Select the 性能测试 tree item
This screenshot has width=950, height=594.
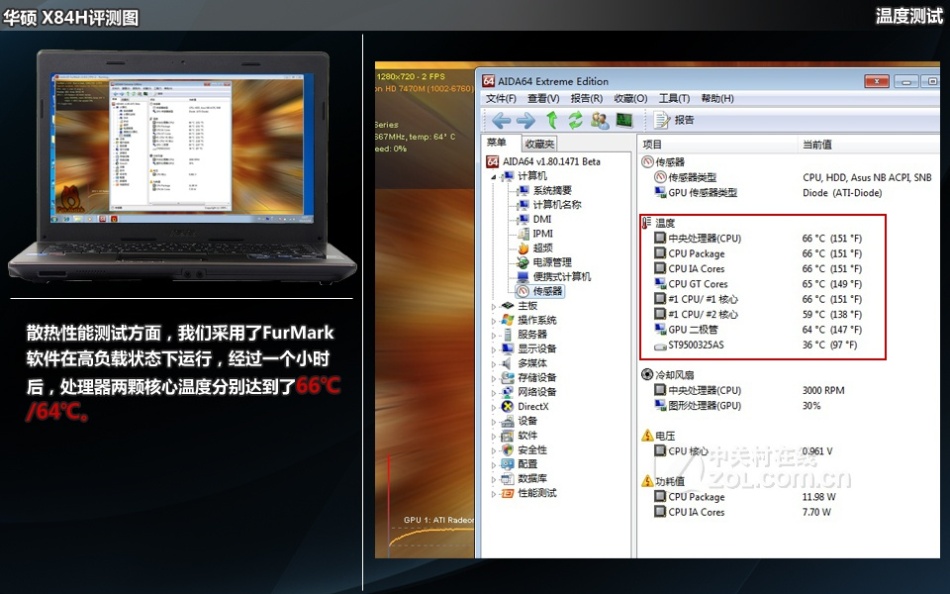530,493
